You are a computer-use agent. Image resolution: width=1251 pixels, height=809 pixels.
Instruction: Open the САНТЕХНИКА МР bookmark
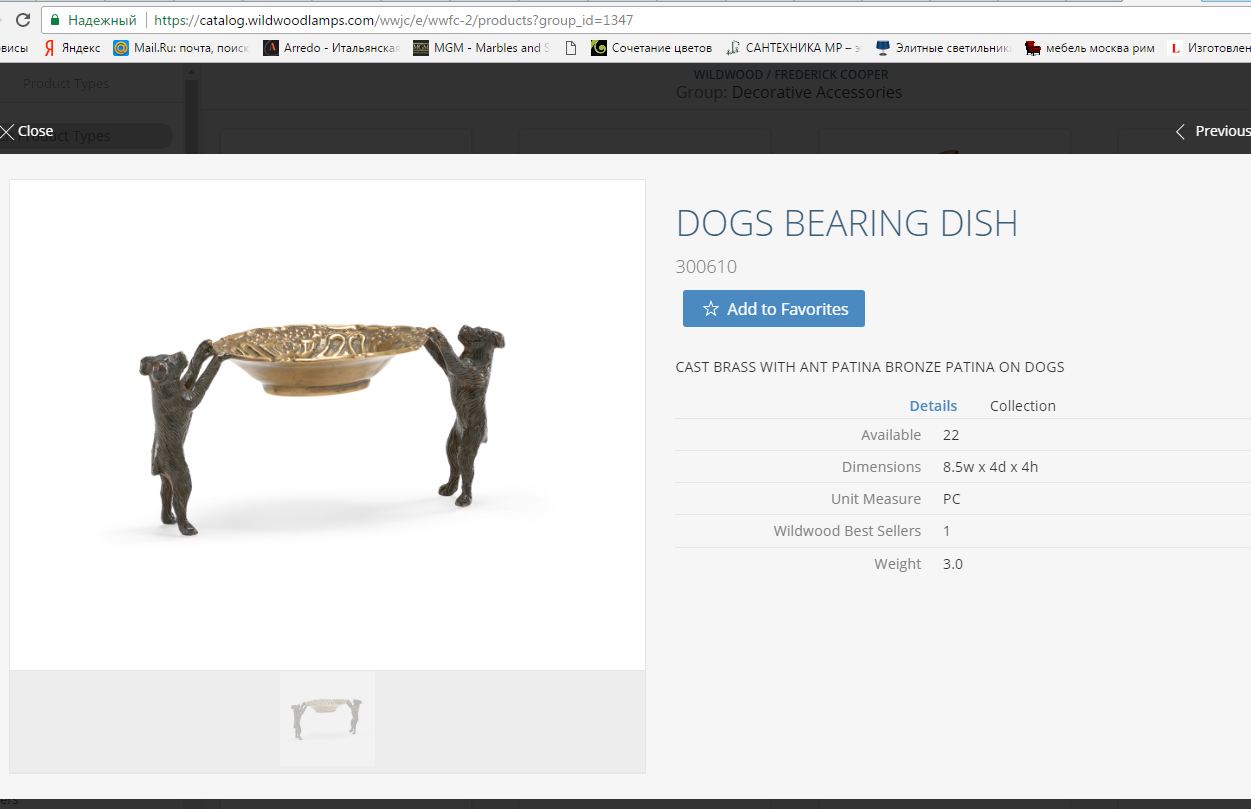pyautogui.click(x=793, y=48)
